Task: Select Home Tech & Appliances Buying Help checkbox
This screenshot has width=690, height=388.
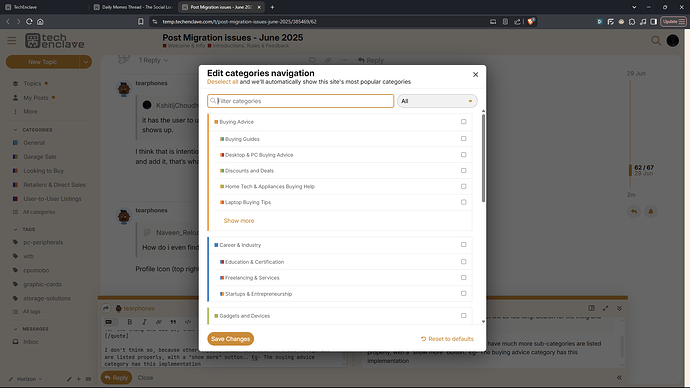Action: [463, 186]
